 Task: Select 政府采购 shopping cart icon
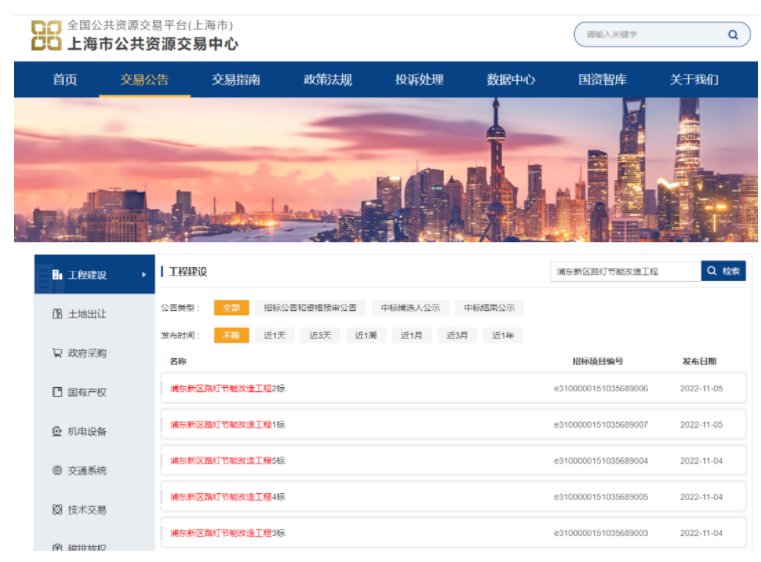click(x=57, y=353)
